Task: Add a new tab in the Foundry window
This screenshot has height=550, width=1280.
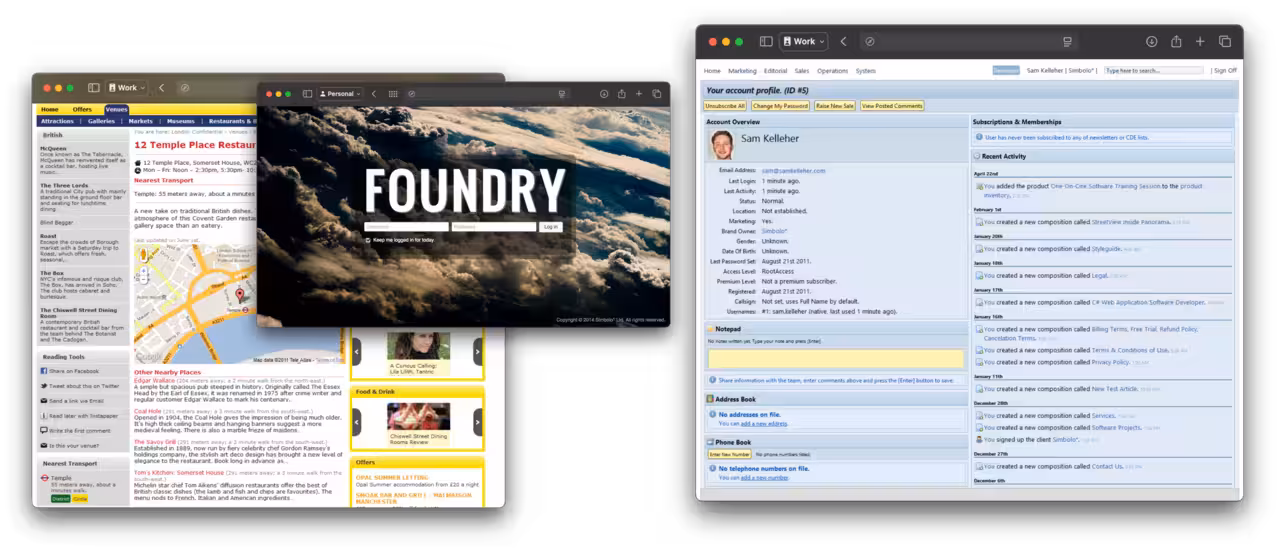Action: [639, 94]
